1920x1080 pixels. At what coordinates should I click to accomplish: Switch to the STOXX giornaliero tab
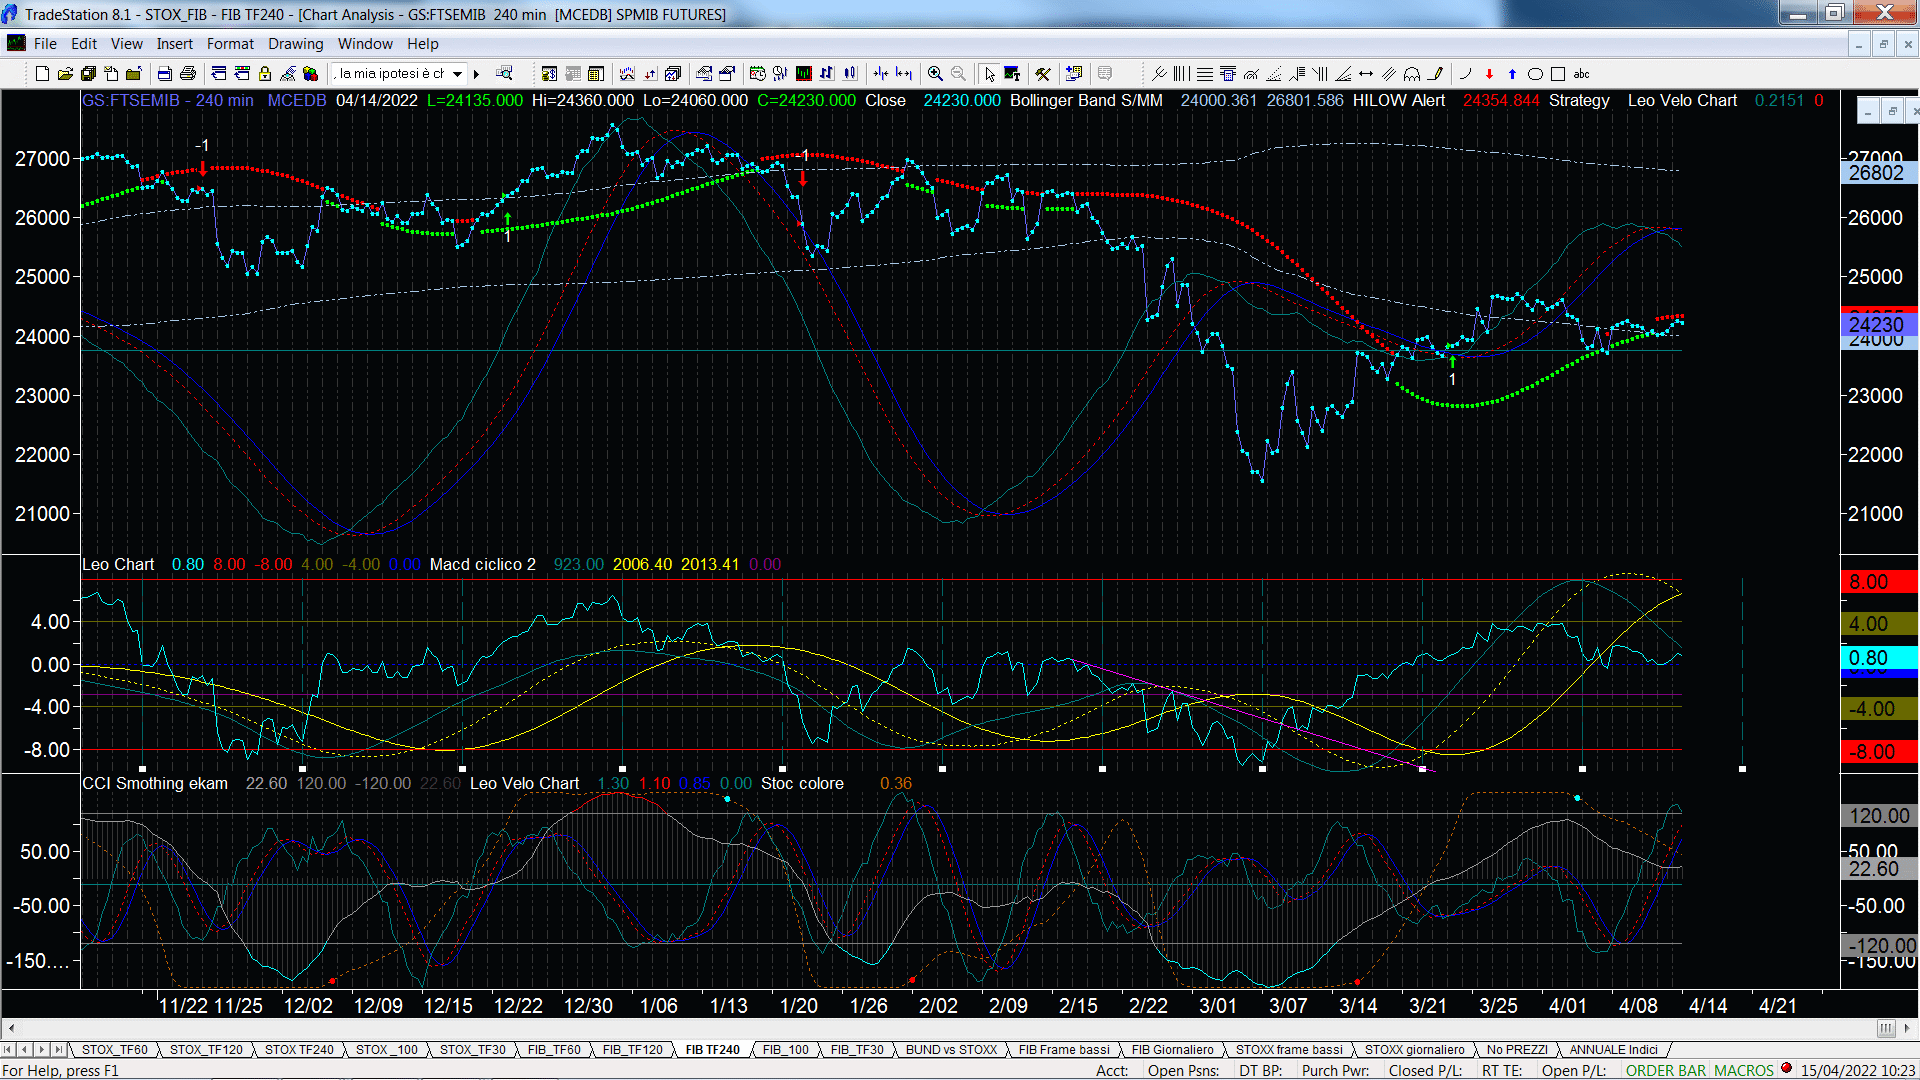1414,1049
